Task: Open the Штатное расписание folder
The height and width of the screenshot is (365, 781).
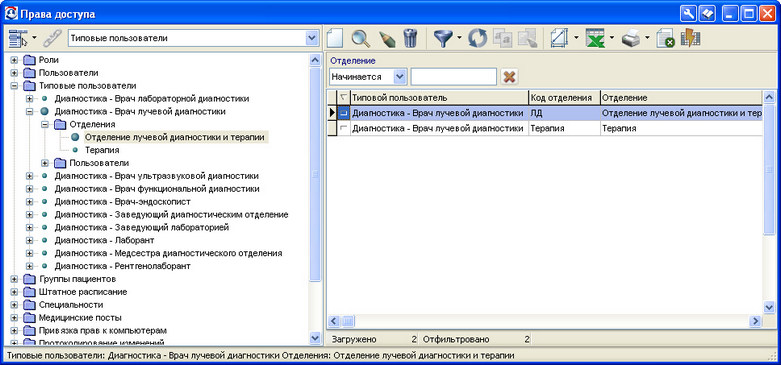Action: point(83,292)
